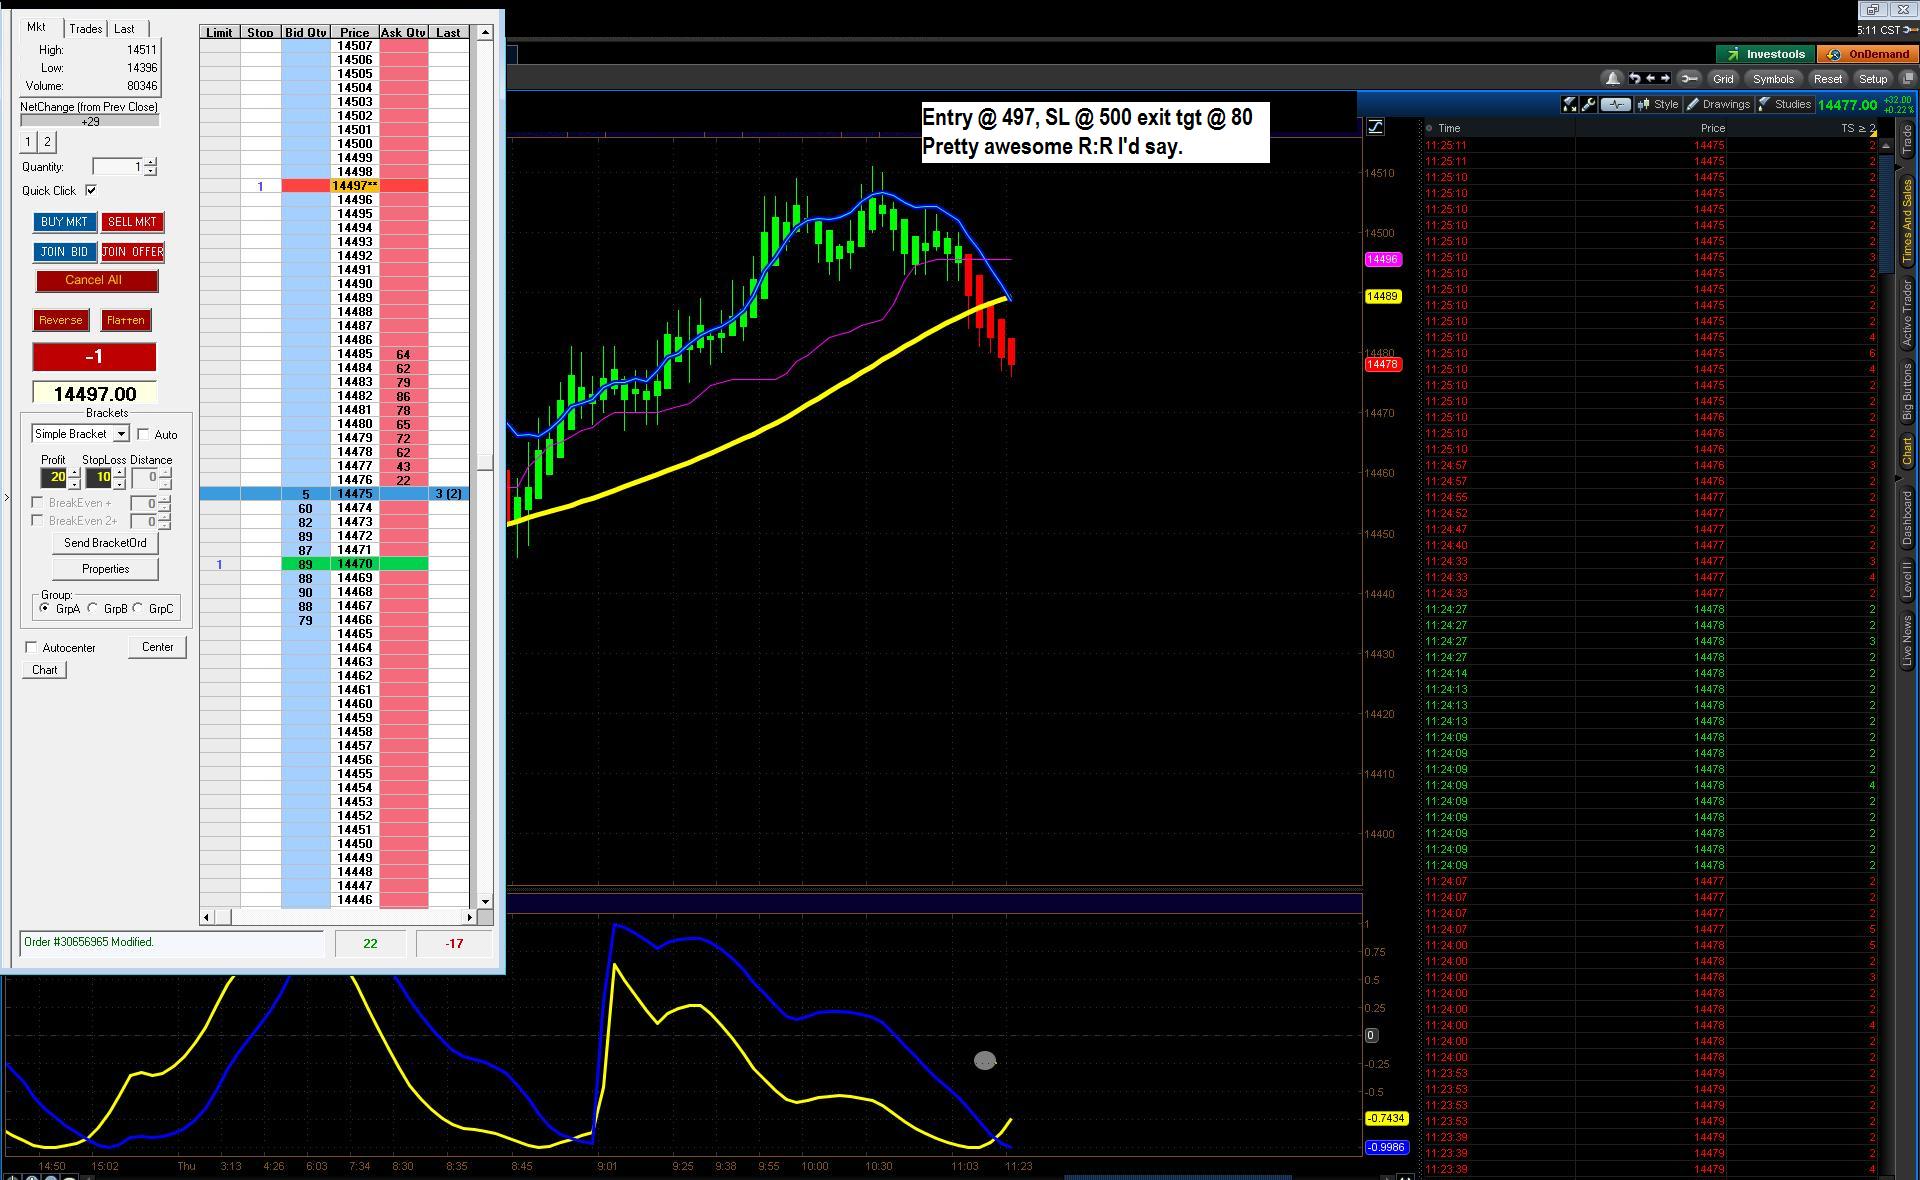Center the price ladder
This screenshot has width=1920, height=1180.
click(157, 647)
